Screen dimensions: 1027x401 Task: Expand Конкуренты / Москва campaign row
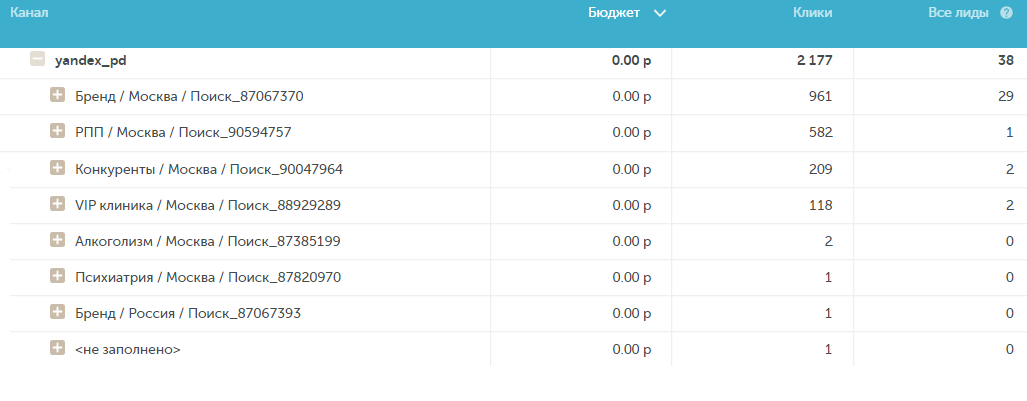click(x=58, y=168)
